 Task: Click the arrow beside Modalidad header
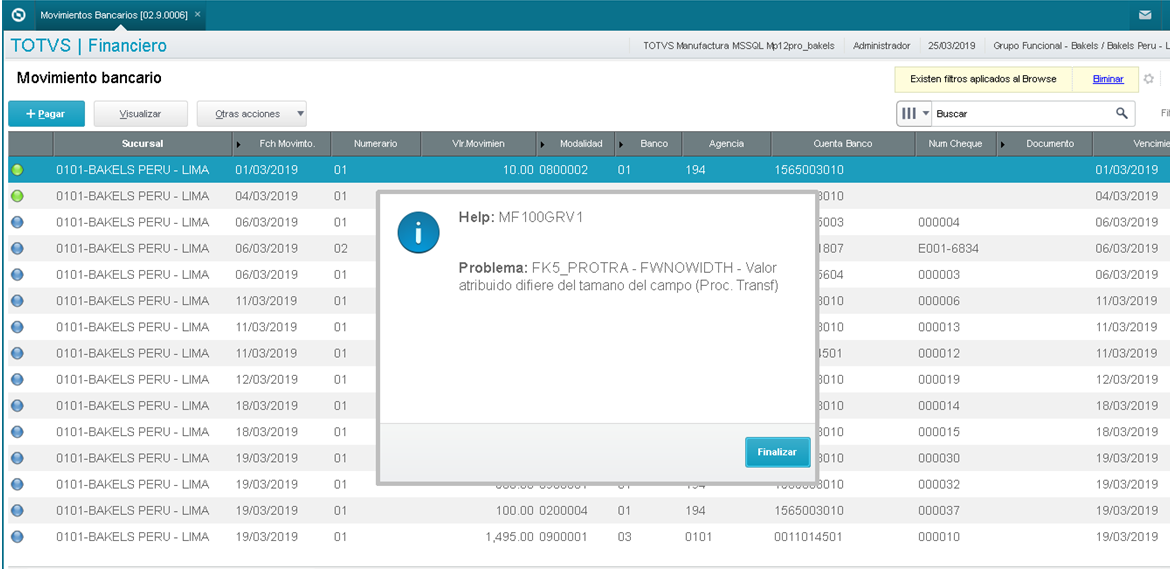click(x=542, y=144)
